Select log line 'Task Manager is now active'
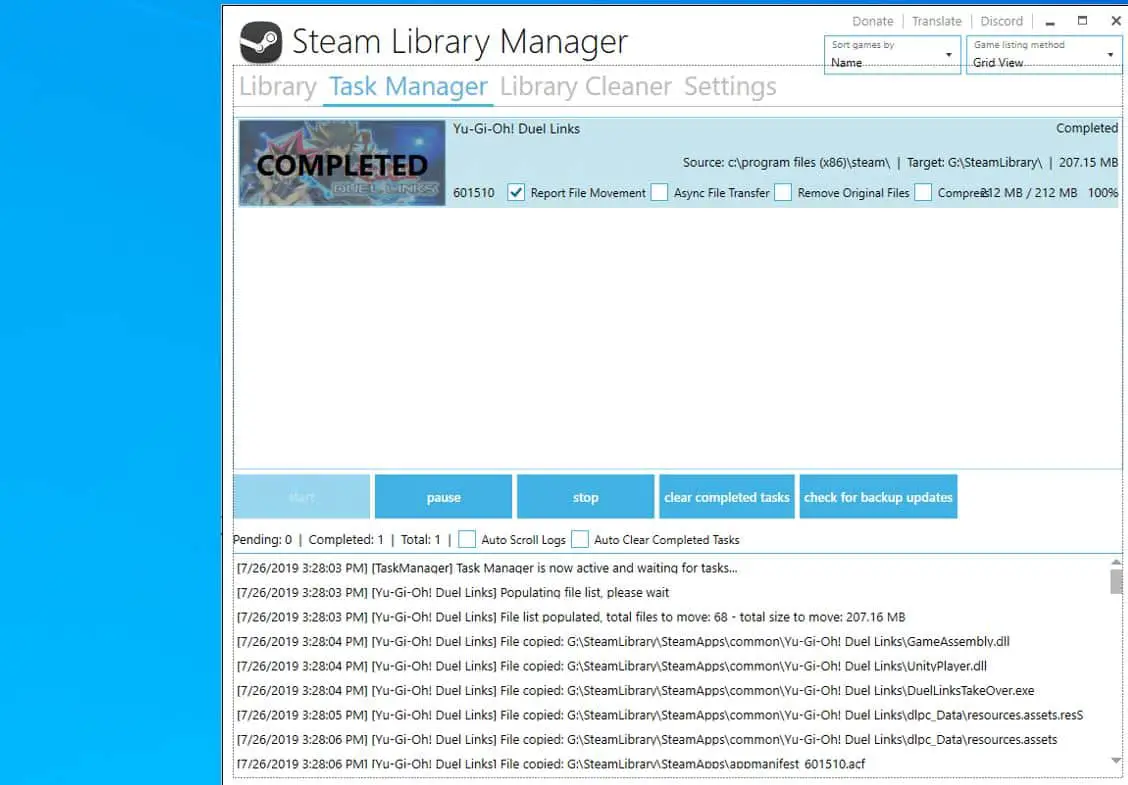Screen dimensions: 1128x785 tap(487, 568)
